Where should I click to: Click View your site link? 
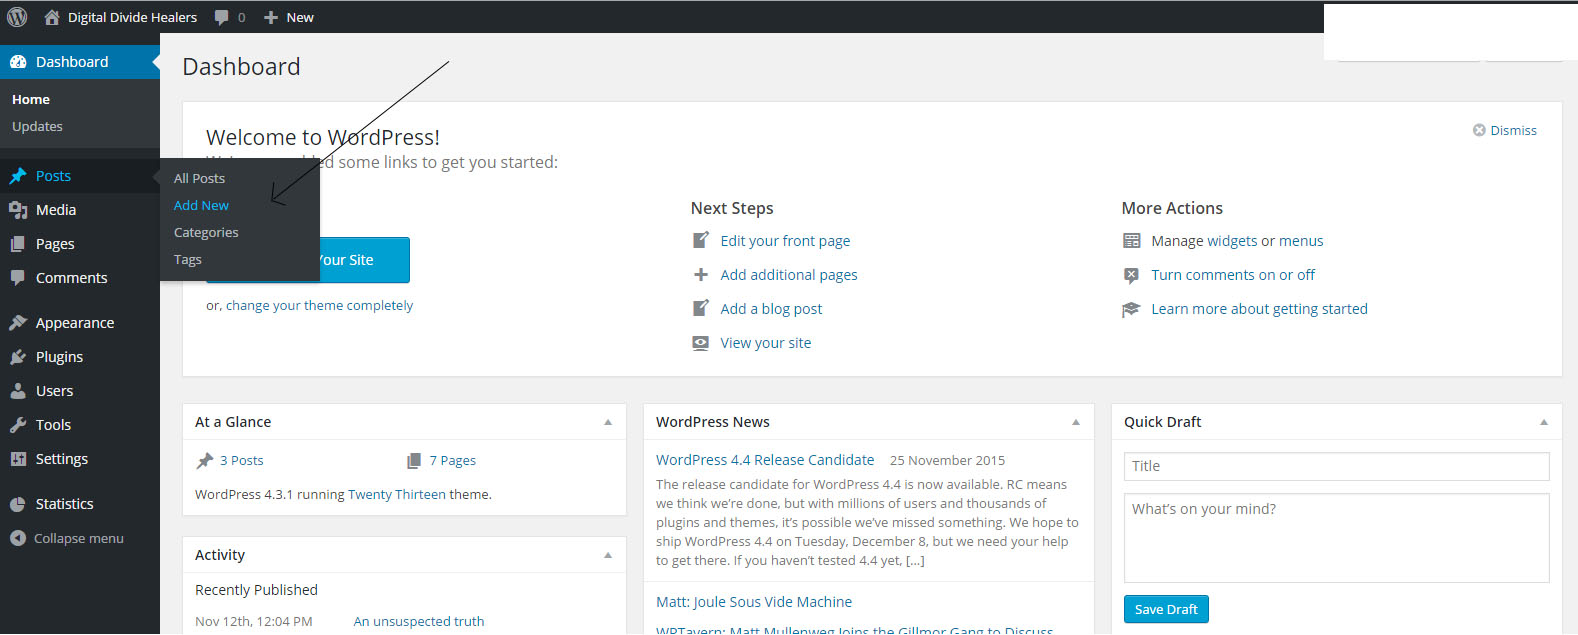click(766, 343)
